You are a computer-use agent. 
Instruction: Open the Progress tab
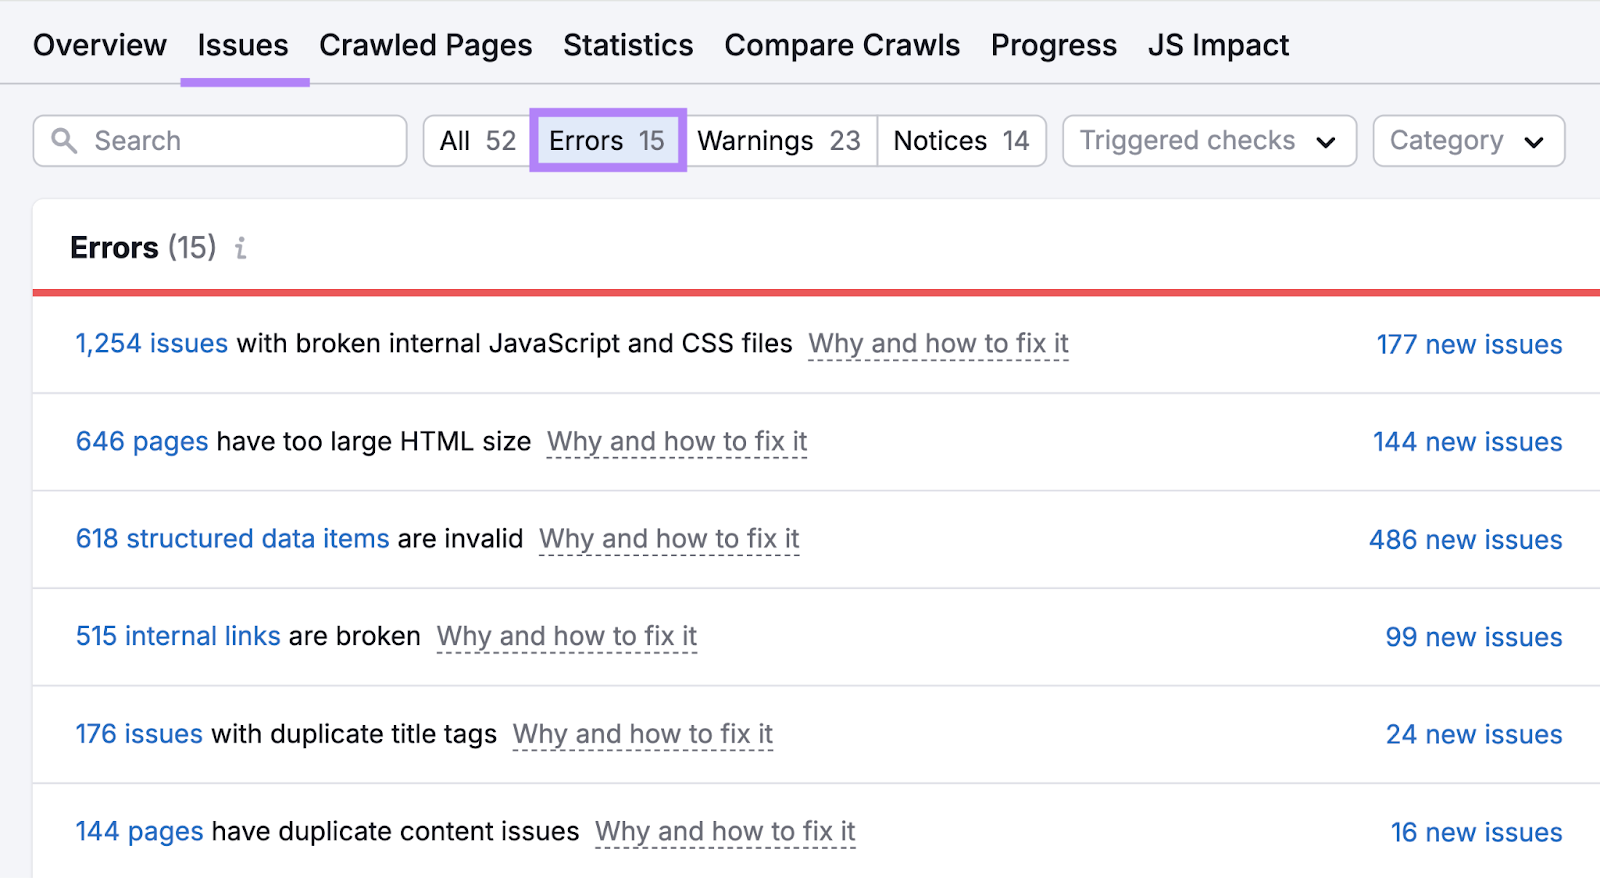tap(1053, 45)
